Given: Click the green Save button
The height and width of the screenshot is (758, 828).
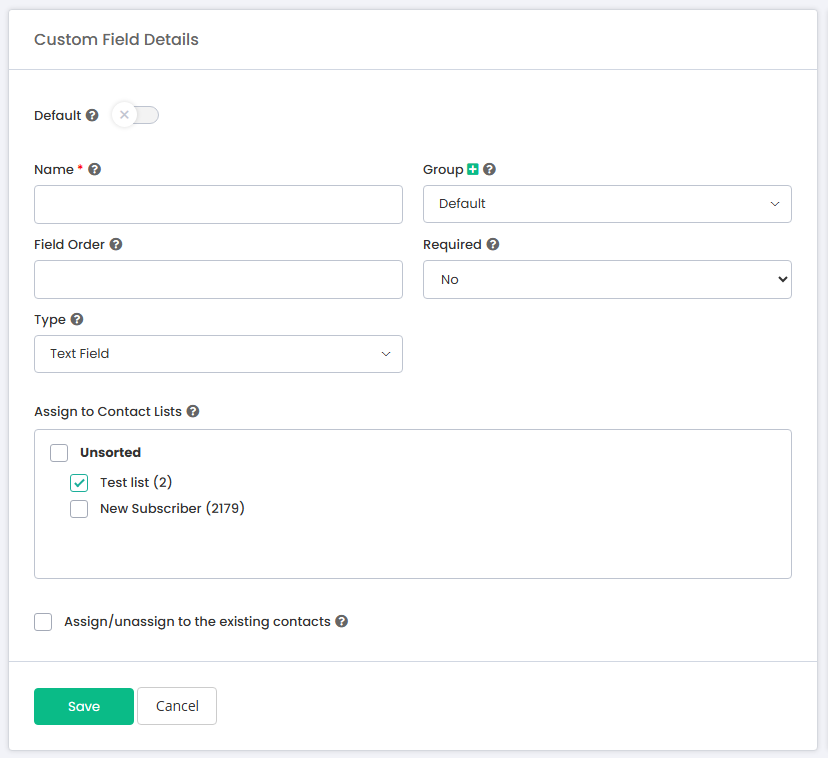Looking at the screenshot, I should (84, 706).
